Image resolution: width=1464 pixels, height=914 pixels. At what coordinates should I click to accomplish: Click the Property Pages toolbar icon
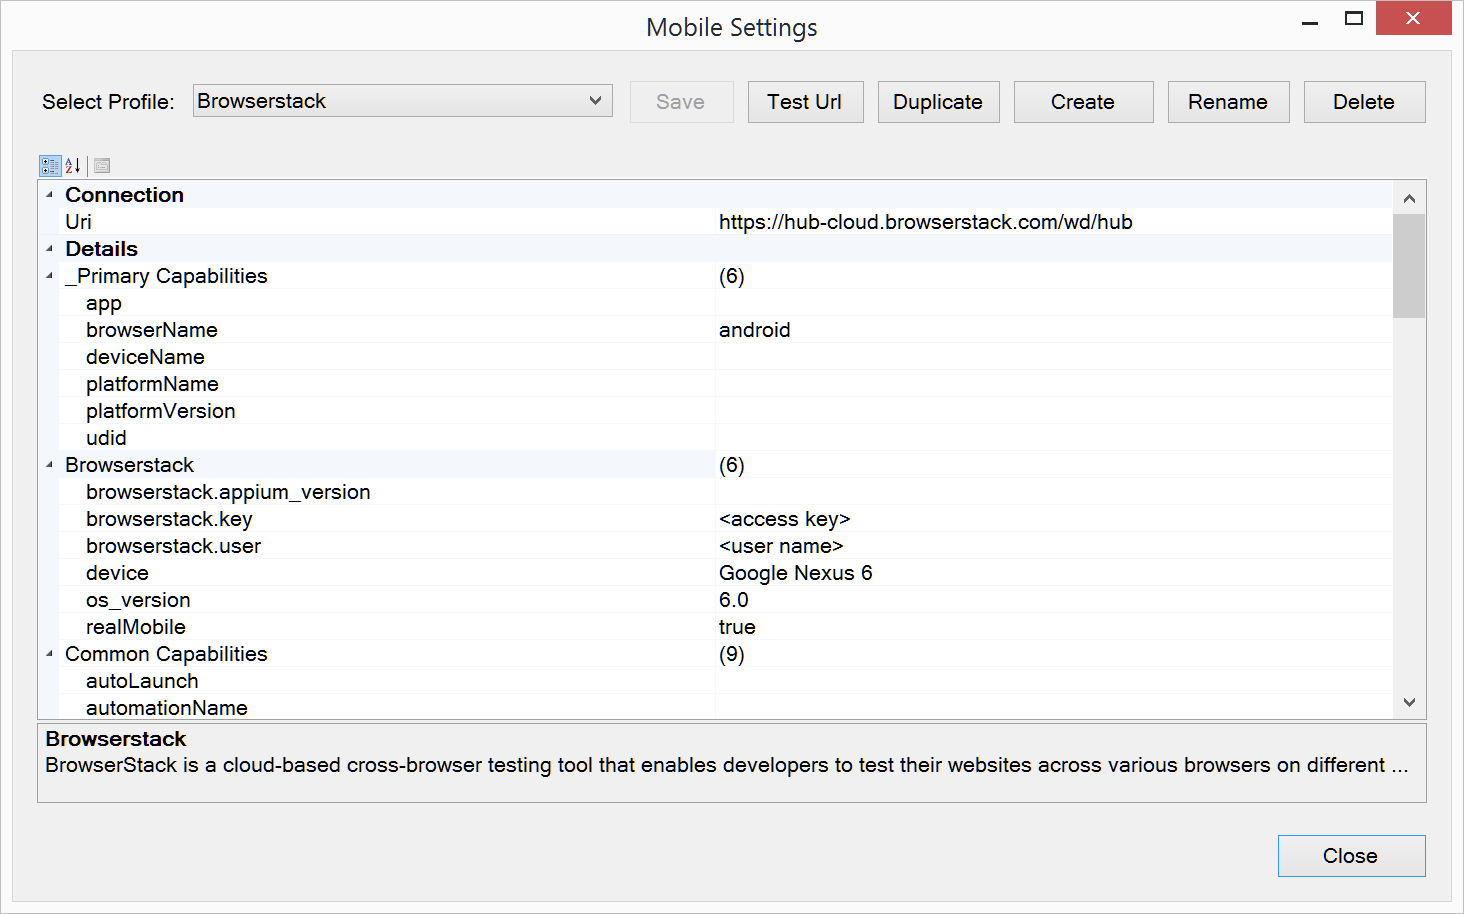pyautogui.click(x=102, y=166)
